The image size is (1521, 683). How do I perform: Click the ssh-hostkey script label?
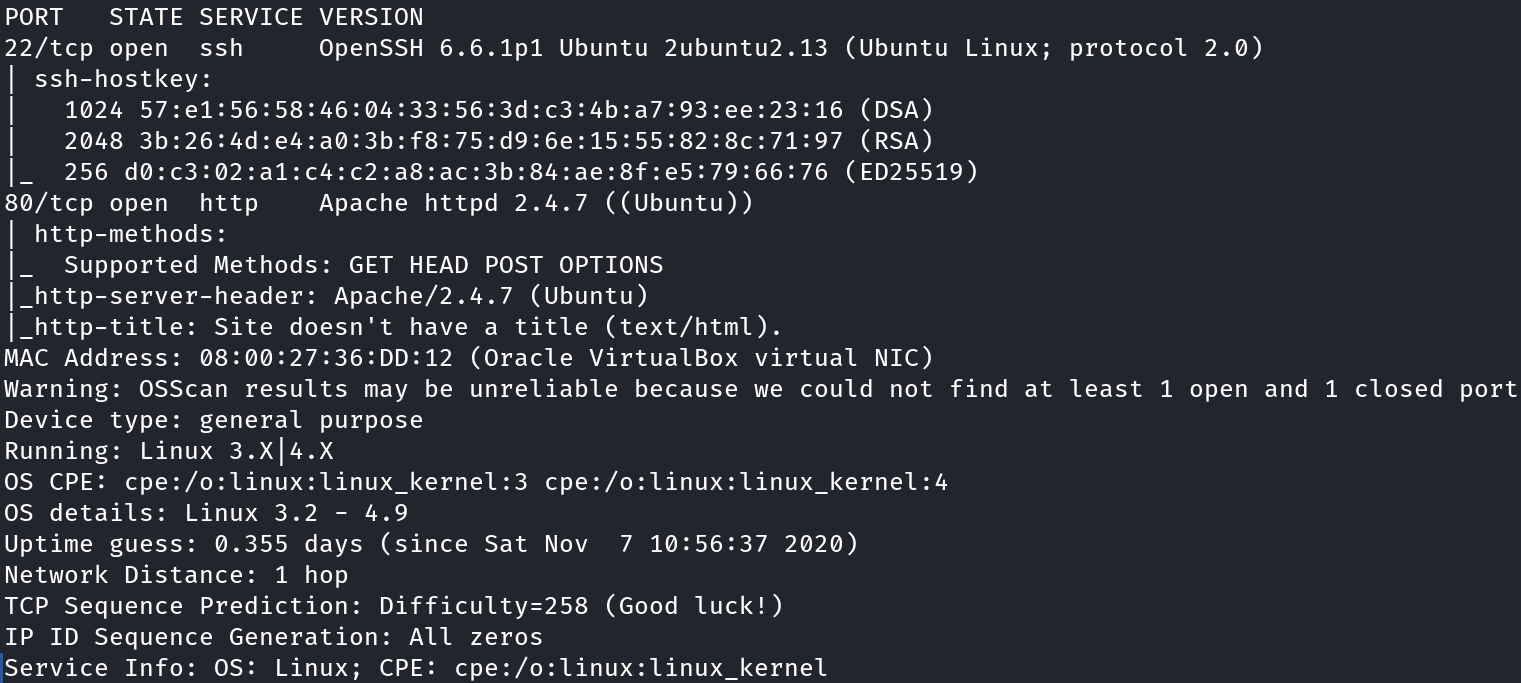[123, 79]
